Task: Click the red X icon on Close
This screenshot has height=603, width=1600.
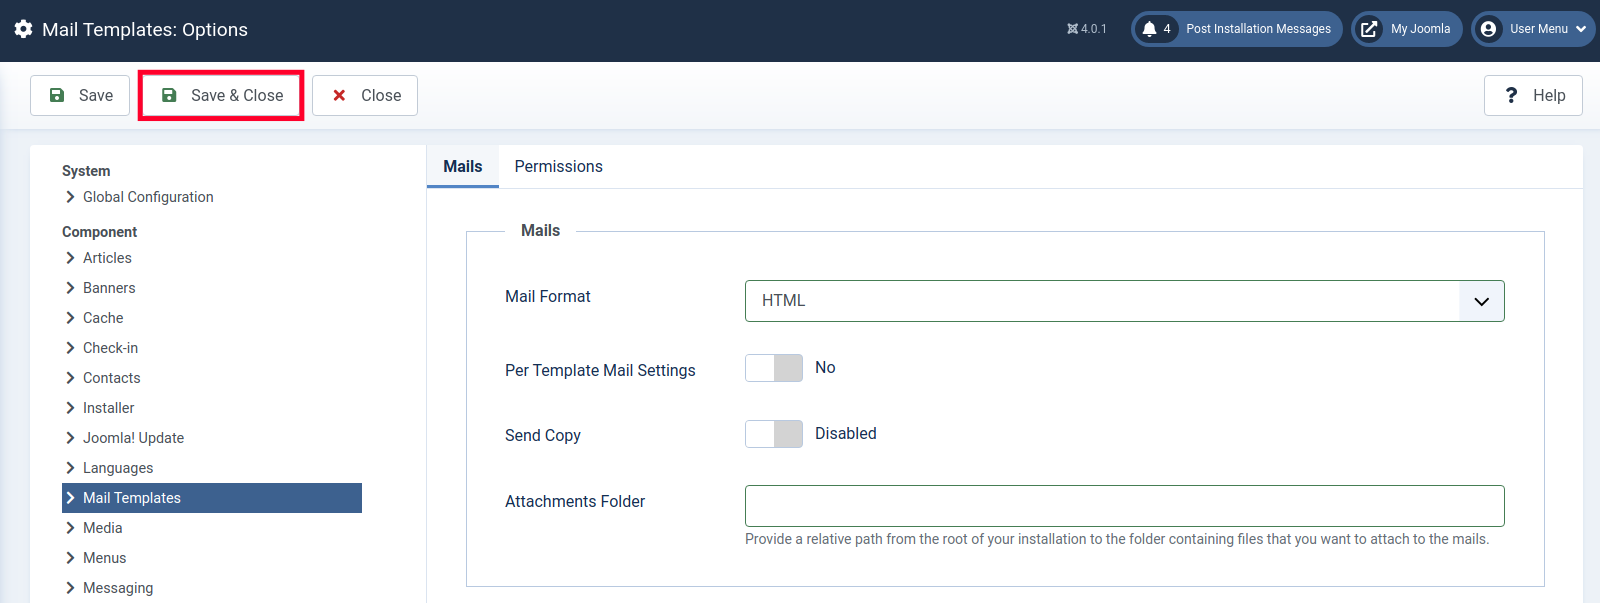Action: click(x=339, y=95)
